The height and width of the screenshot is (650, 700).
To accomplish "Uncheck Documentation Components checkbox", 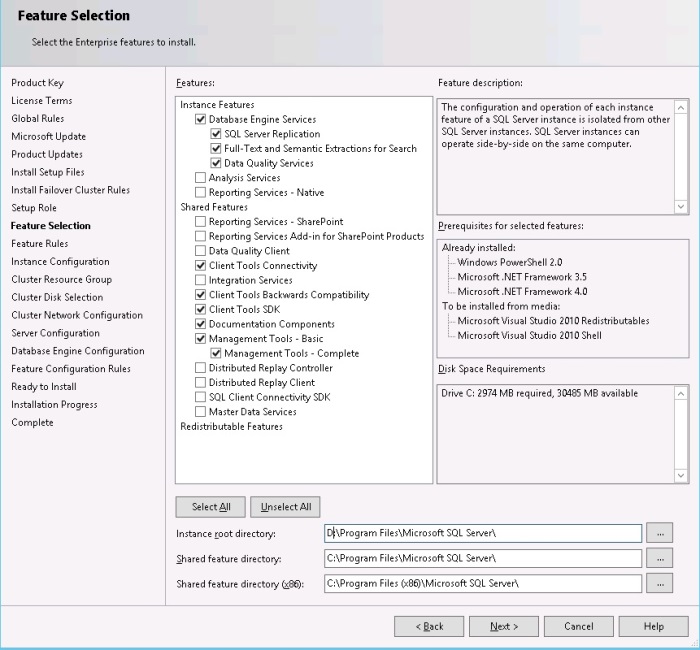I will (200, 324).
